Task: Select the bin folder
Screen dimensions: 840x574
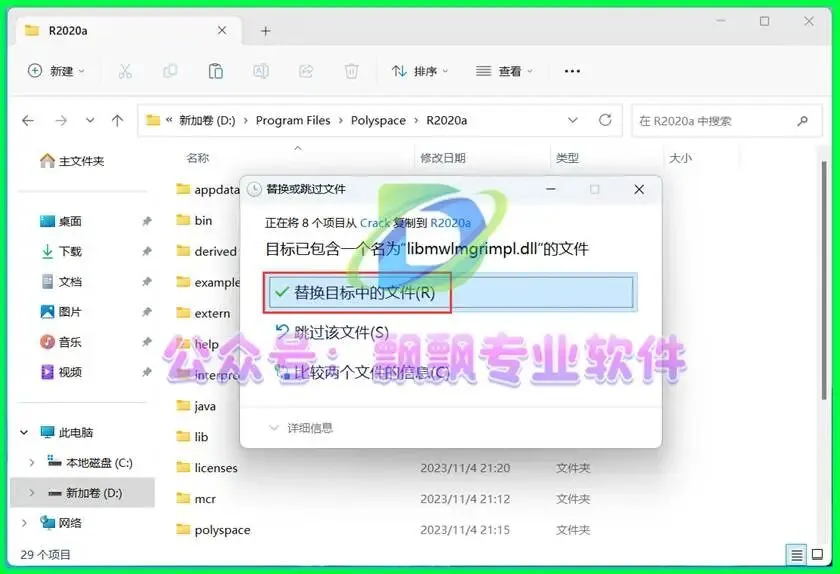Action: pos(194,220)
